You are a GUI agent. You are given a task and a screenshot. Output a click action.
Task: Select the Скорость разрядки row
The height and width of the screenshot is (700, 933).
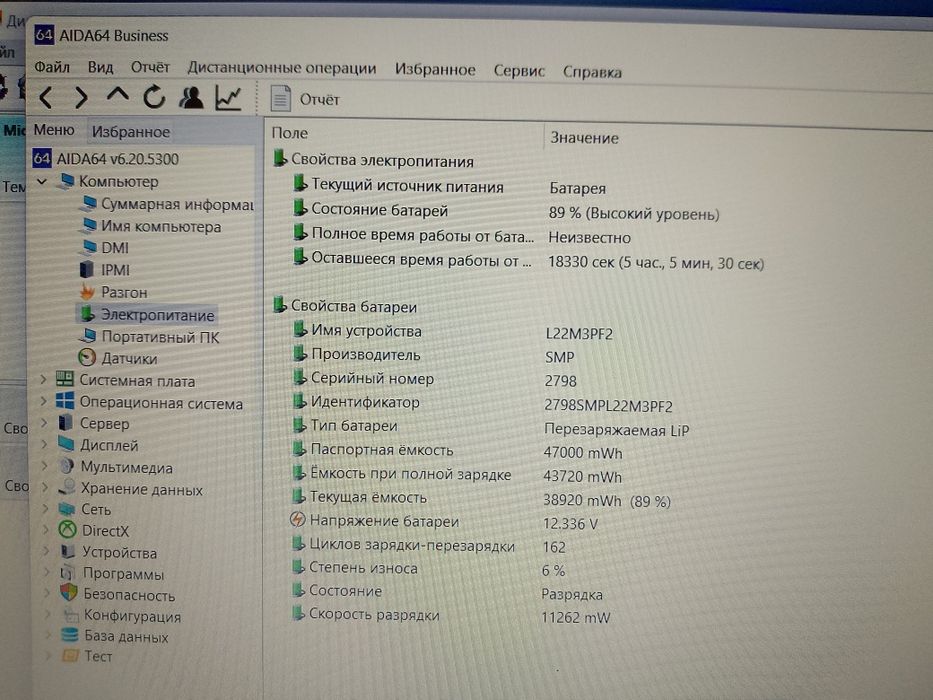[365, 614]
